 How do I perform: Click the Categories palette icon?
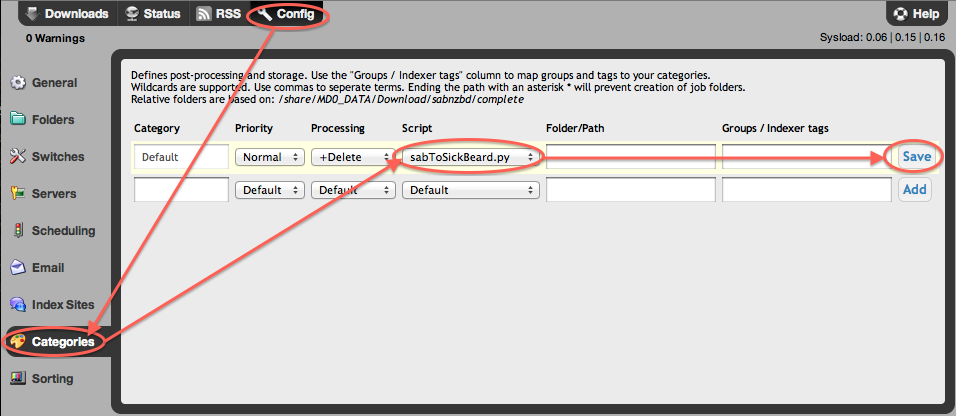19,342
